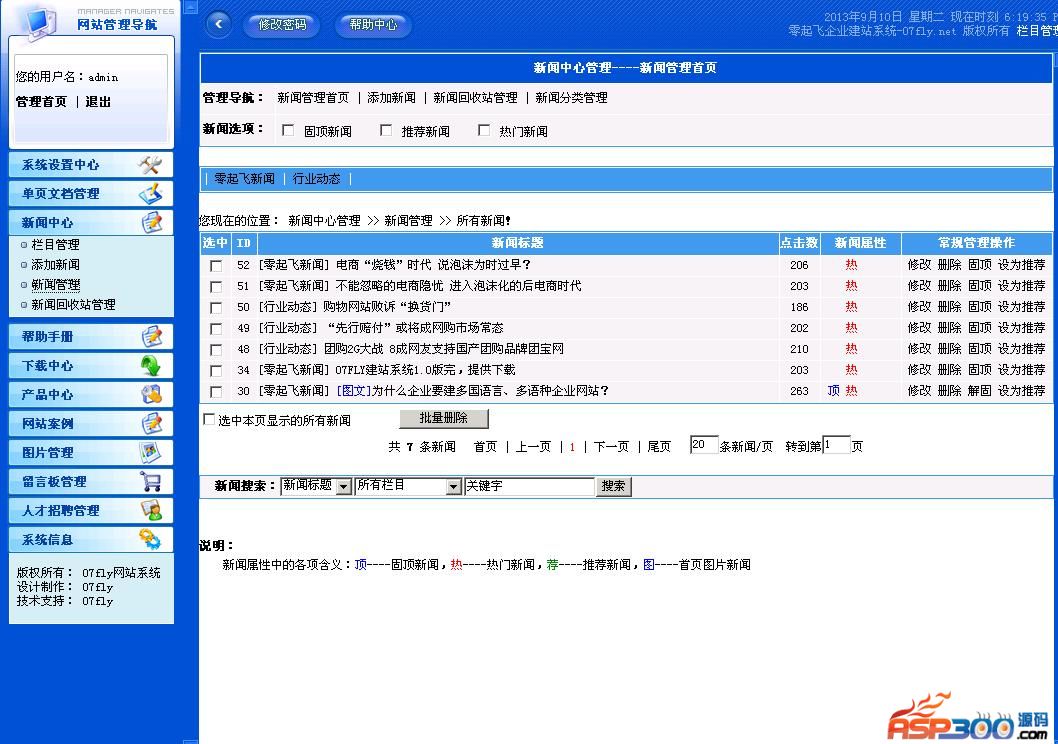Open 图片管理 menu section
The width and height of the screenshot is (1058, 744).
(91, 453)
